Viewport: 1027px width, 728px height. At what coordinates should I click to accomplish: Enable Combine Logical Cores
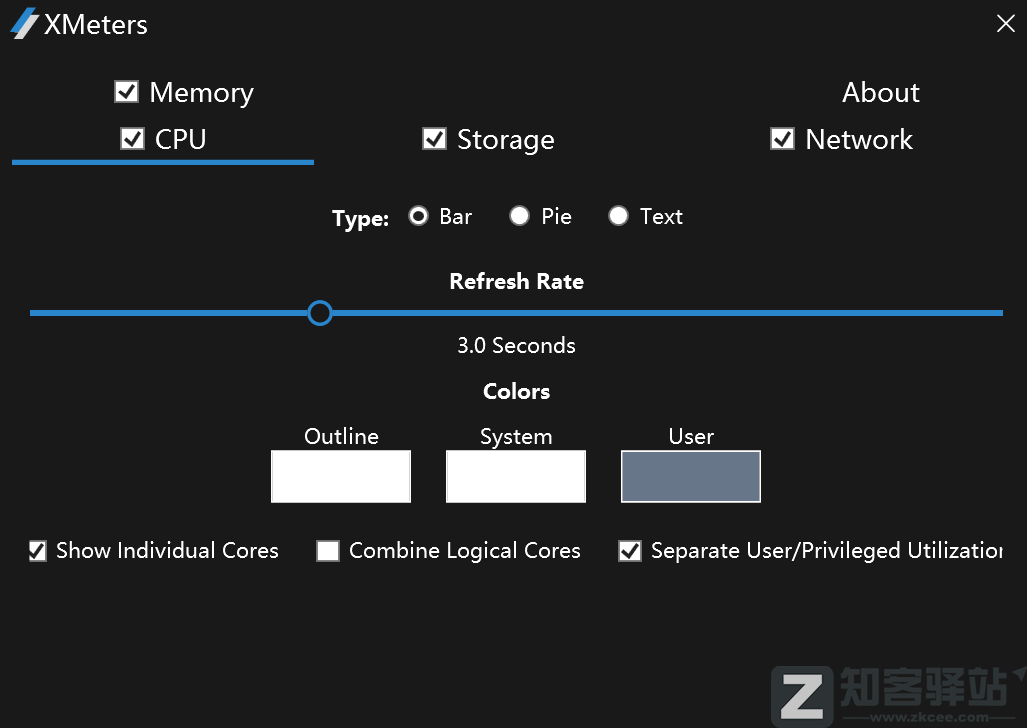[x=327, y=550]
